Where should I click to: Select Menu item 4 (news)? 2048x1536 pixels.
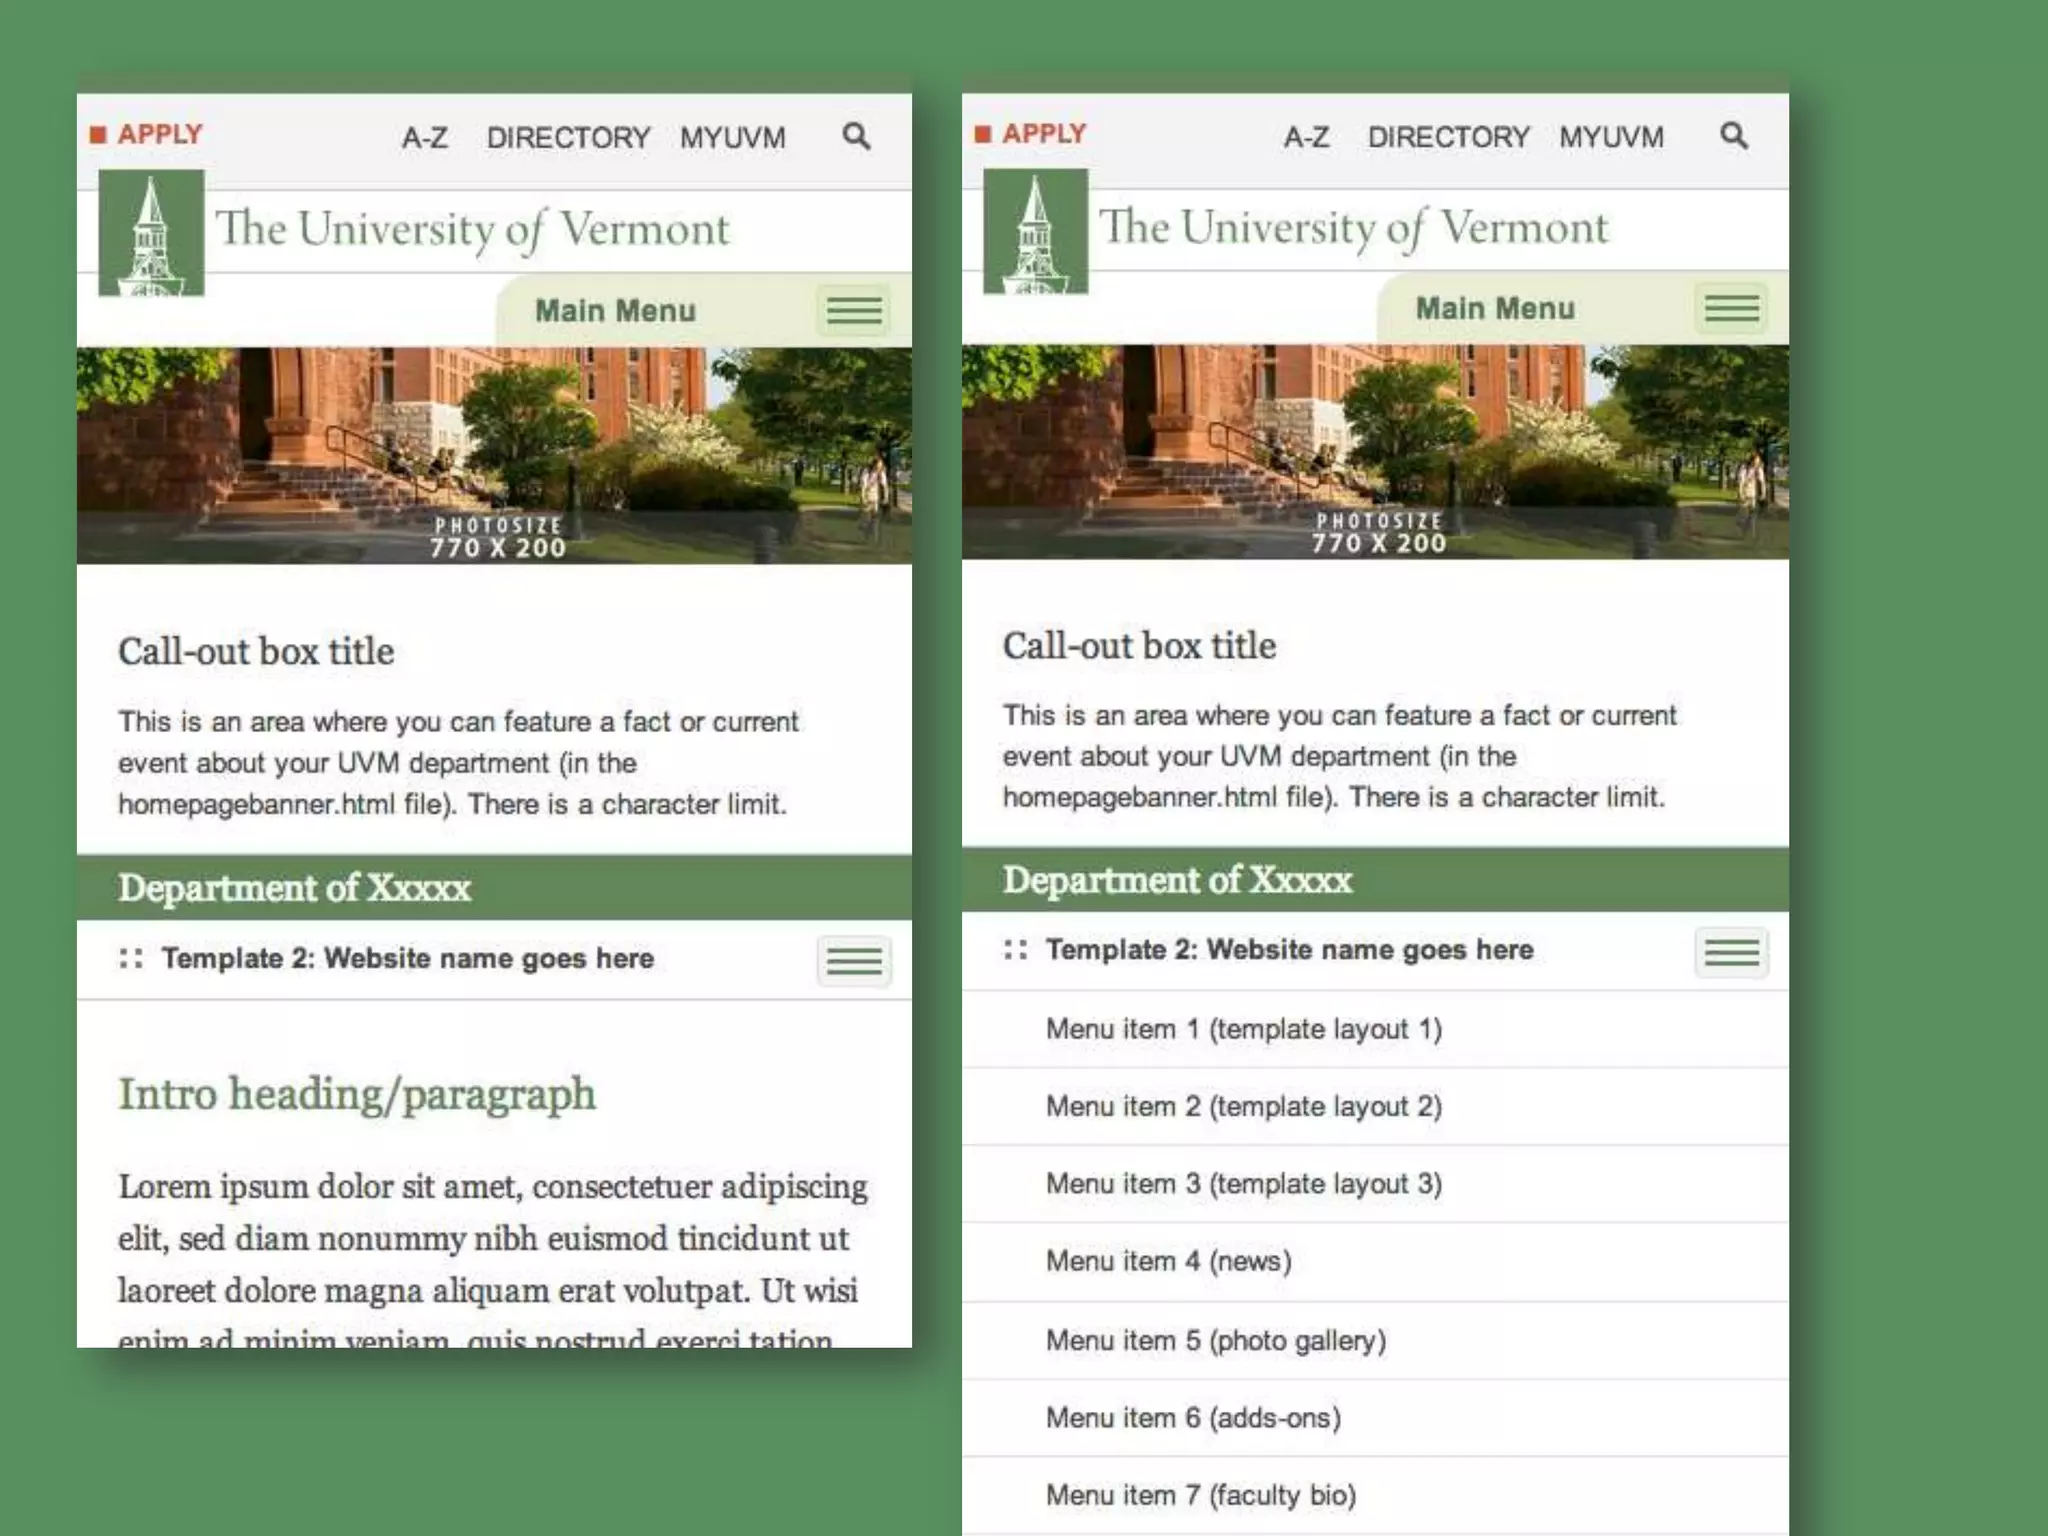1168,1261
